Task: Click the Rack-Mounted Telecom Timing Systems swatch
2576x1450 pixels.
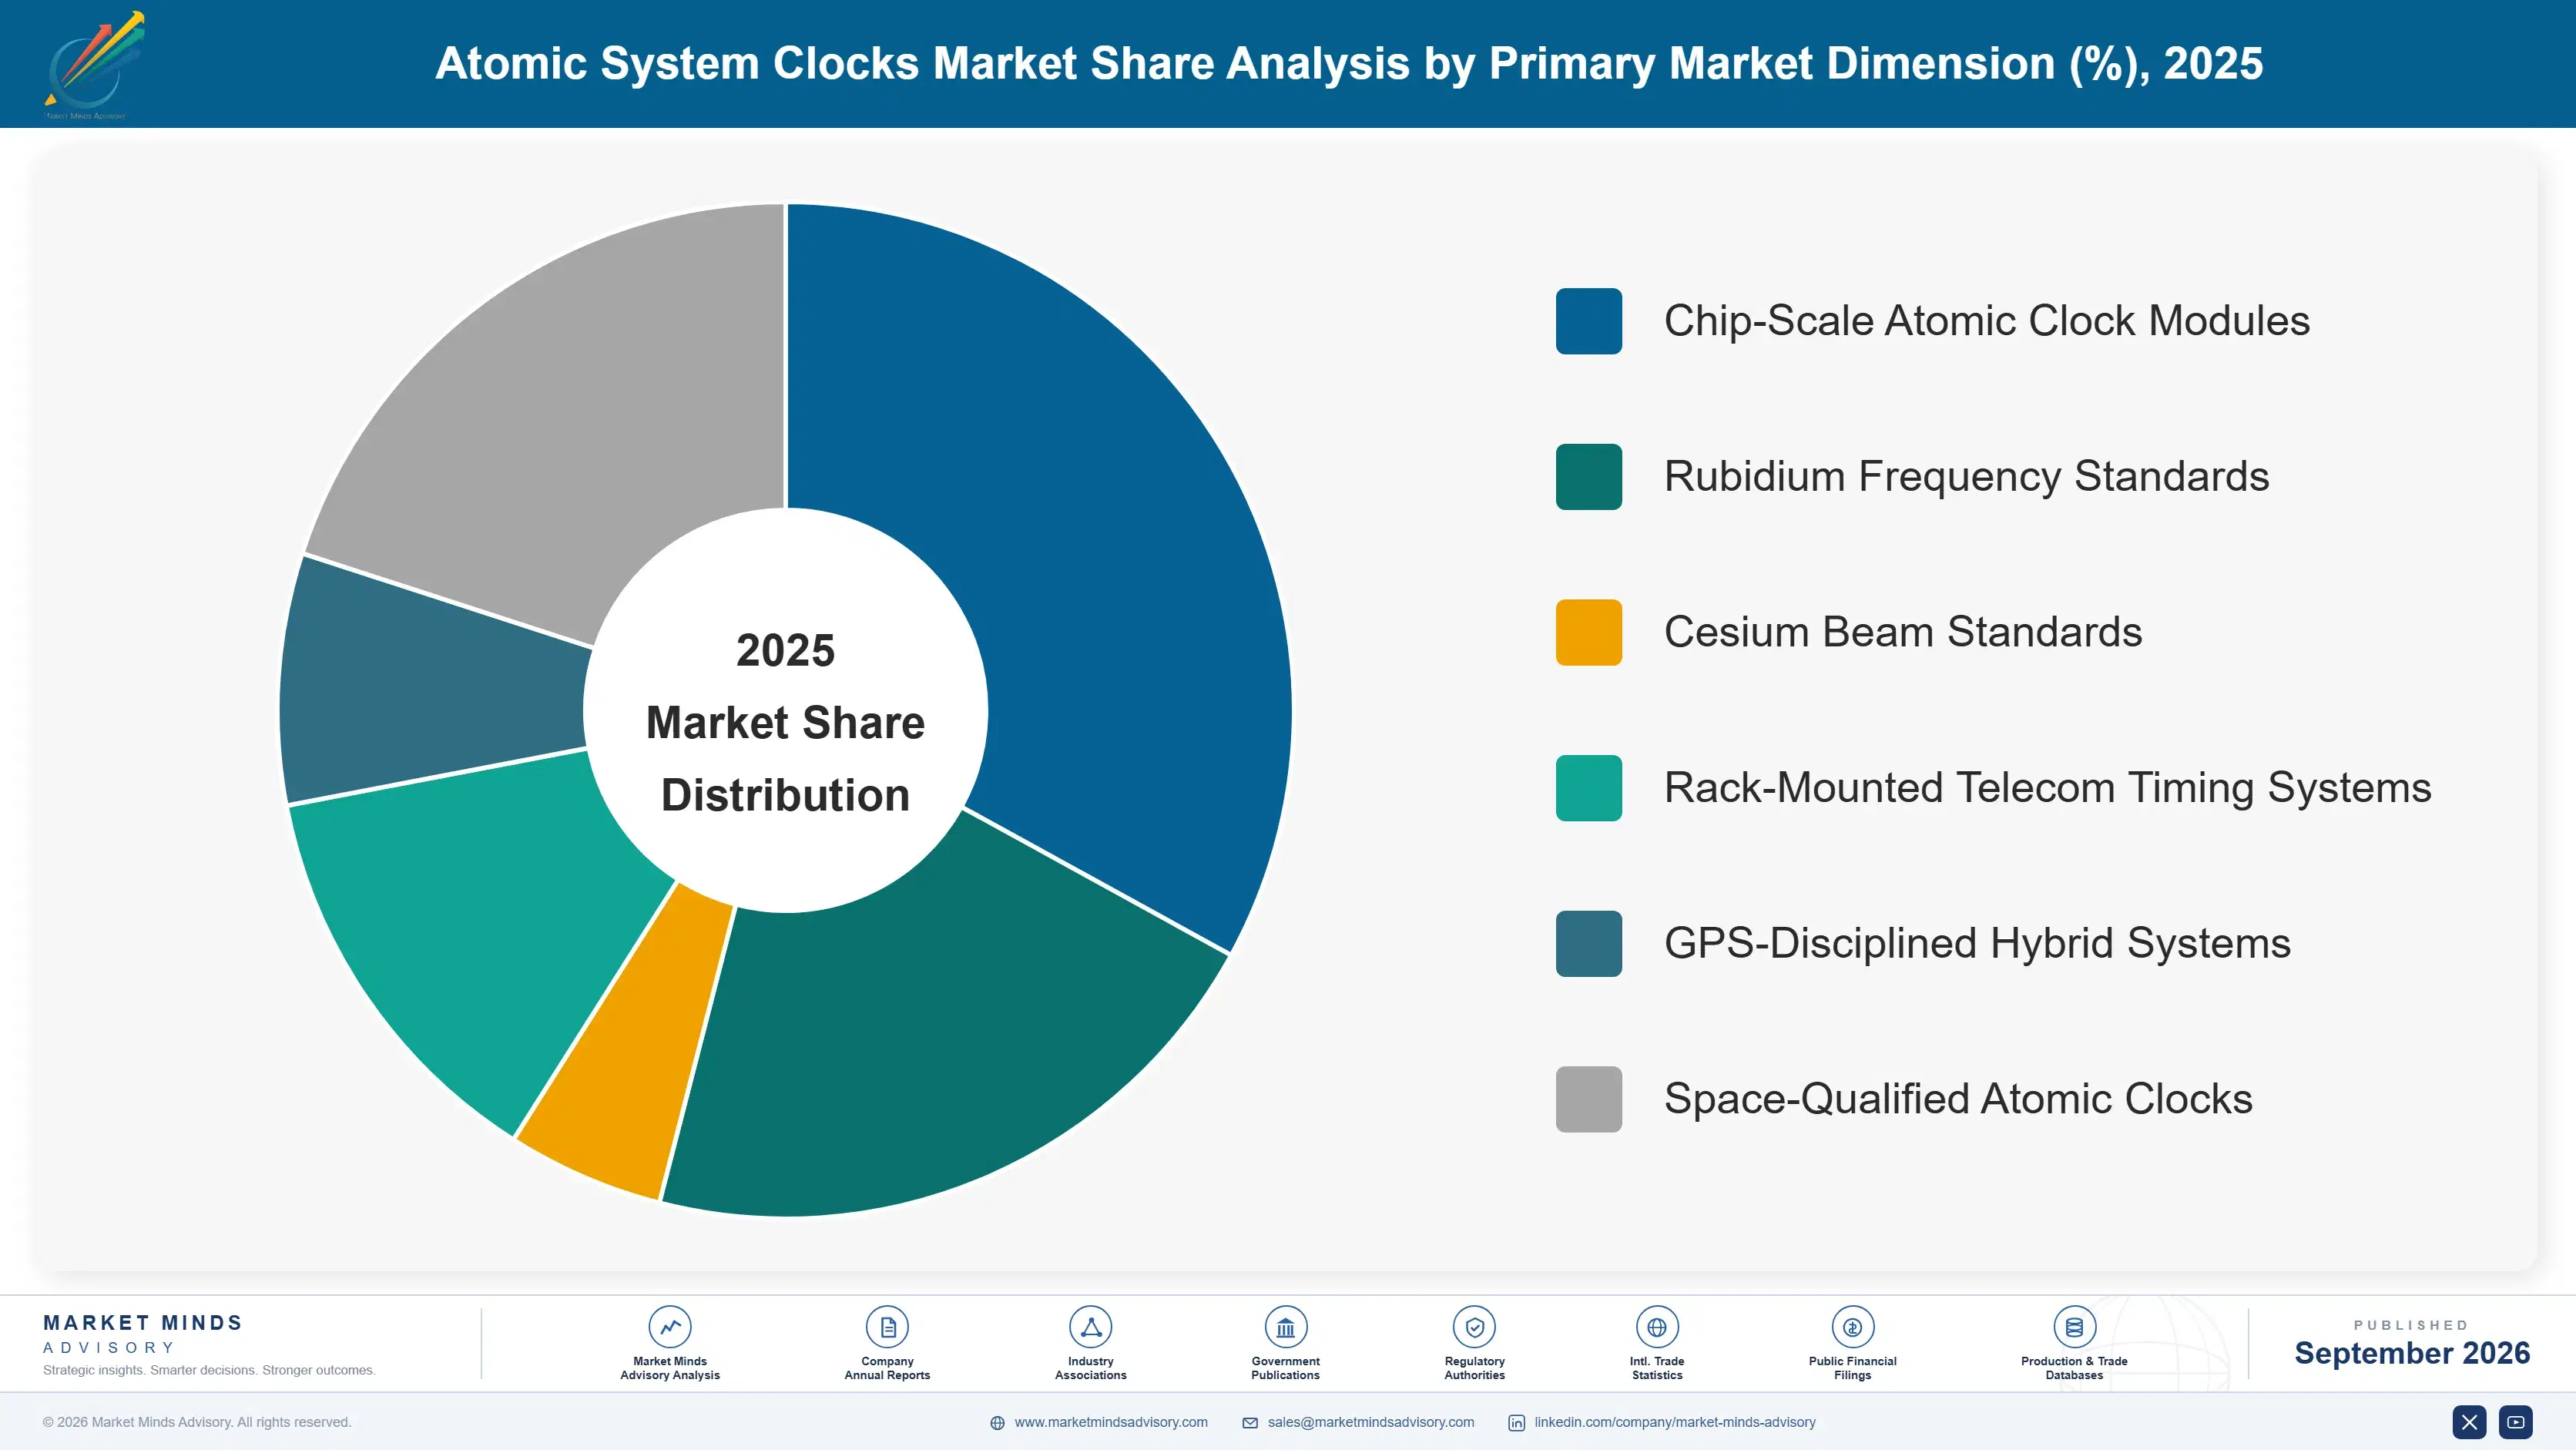Action: coord(1588,788)
